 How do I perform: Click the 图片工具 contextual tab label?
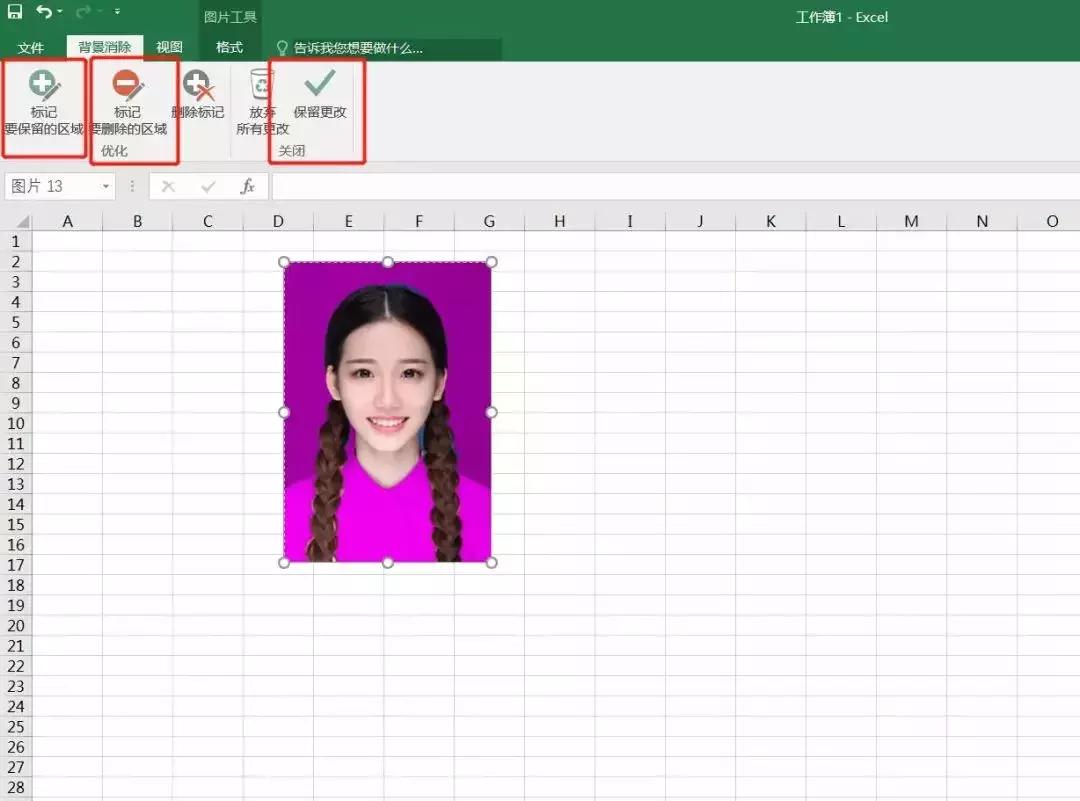coord(230,17)
